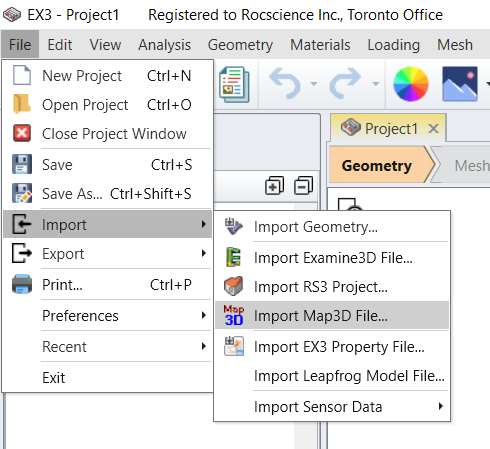Click the image picture toolbar icon
The image size is (490, 449).
[x=460, y=84]
